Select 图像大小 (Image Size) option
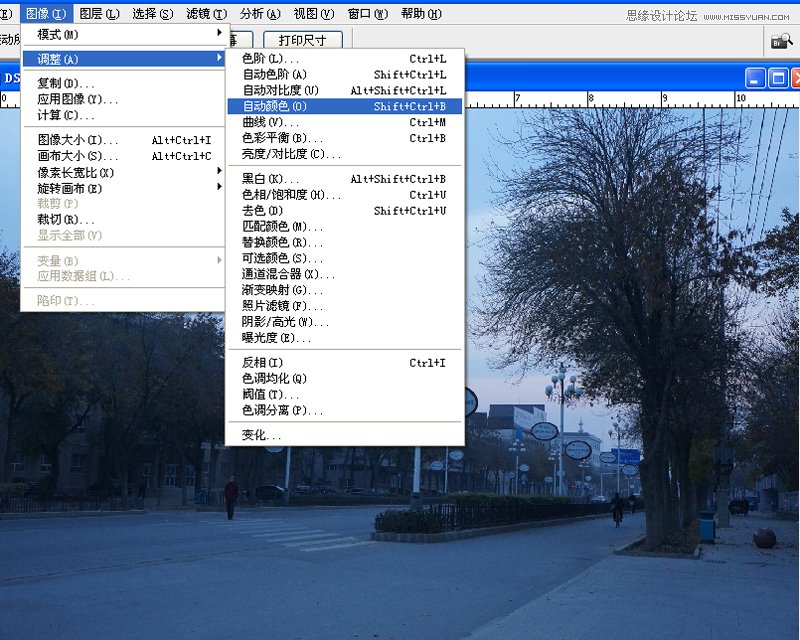Screen dimensions: 800x640 tap(123, 140)
